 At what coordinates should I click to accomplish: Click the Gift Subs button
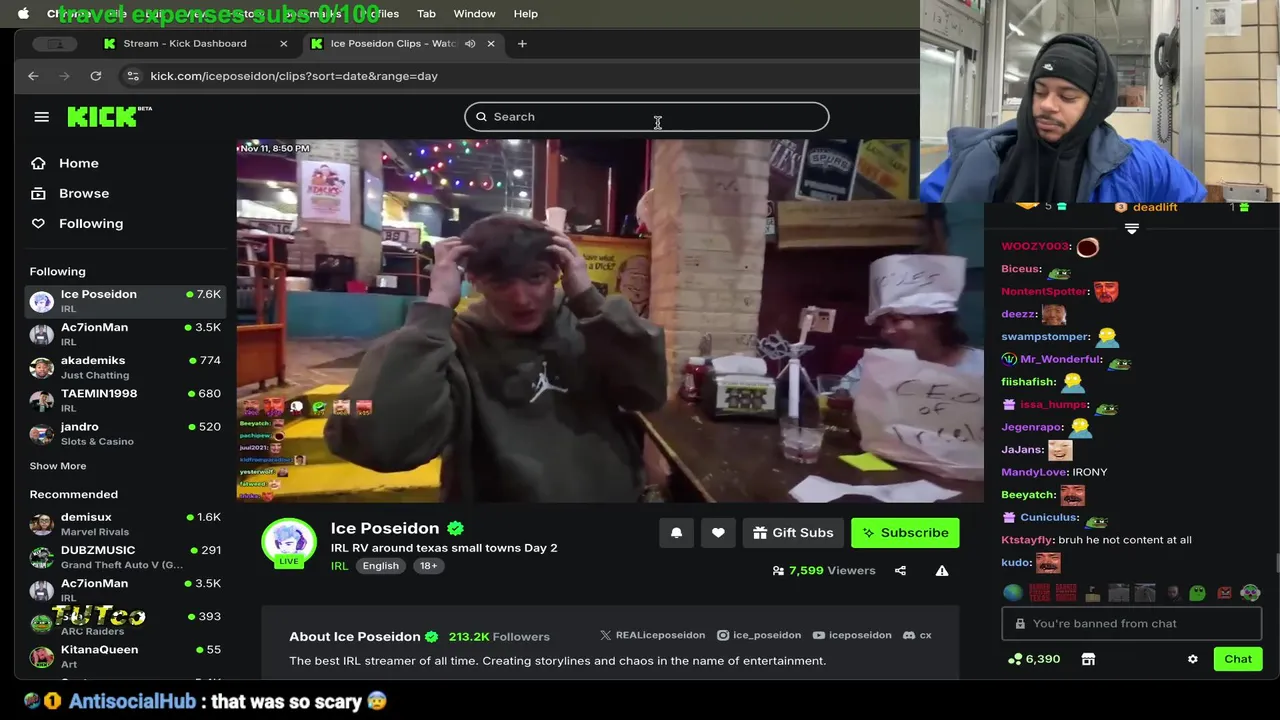coord(793,533)
